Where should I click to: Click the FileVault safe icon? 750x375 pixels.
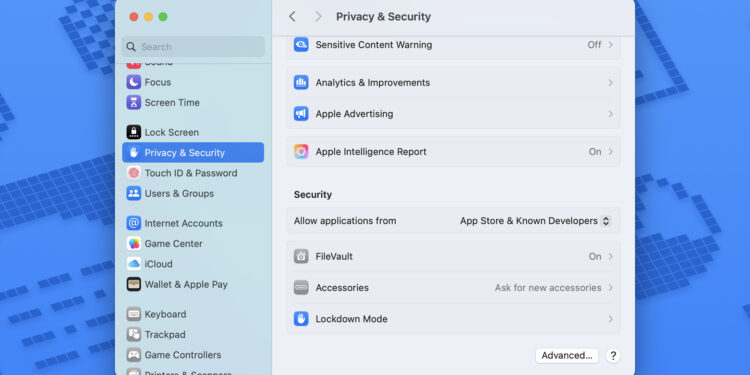pos(301,256)
